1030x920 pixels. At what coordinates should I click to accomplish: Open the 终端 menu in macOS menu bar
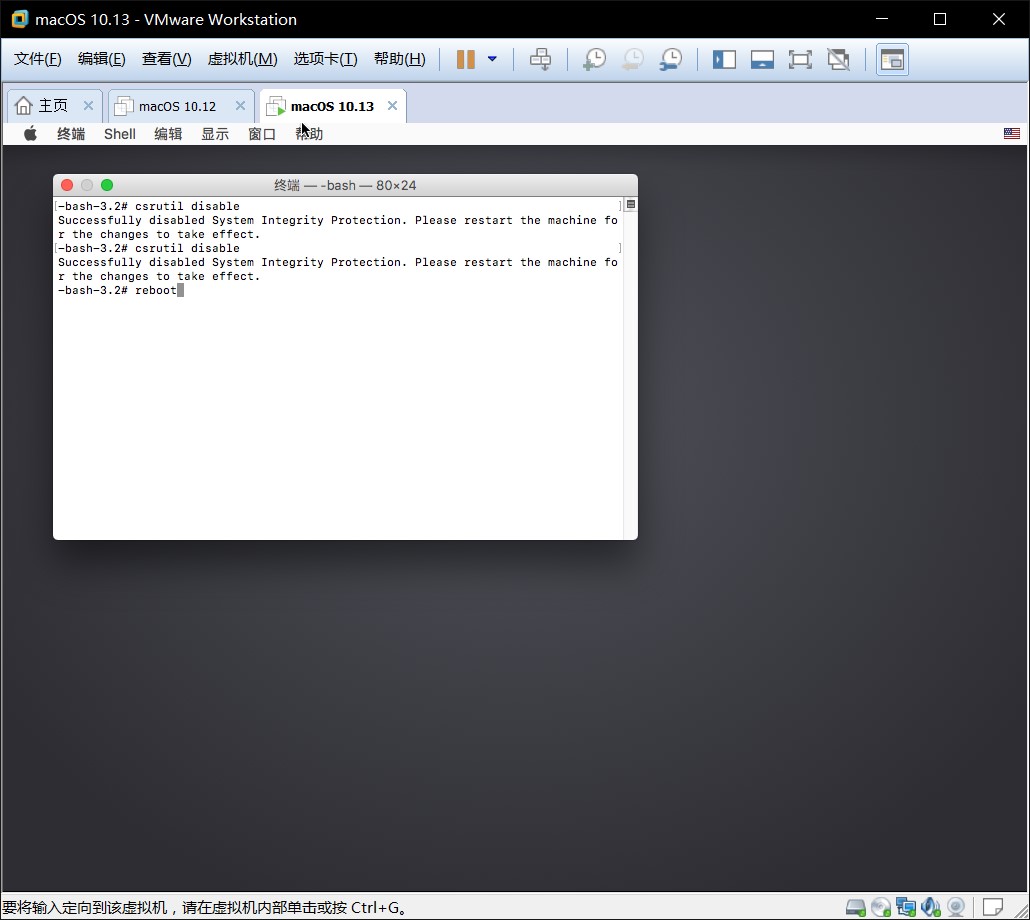click(x=71, y=134)
